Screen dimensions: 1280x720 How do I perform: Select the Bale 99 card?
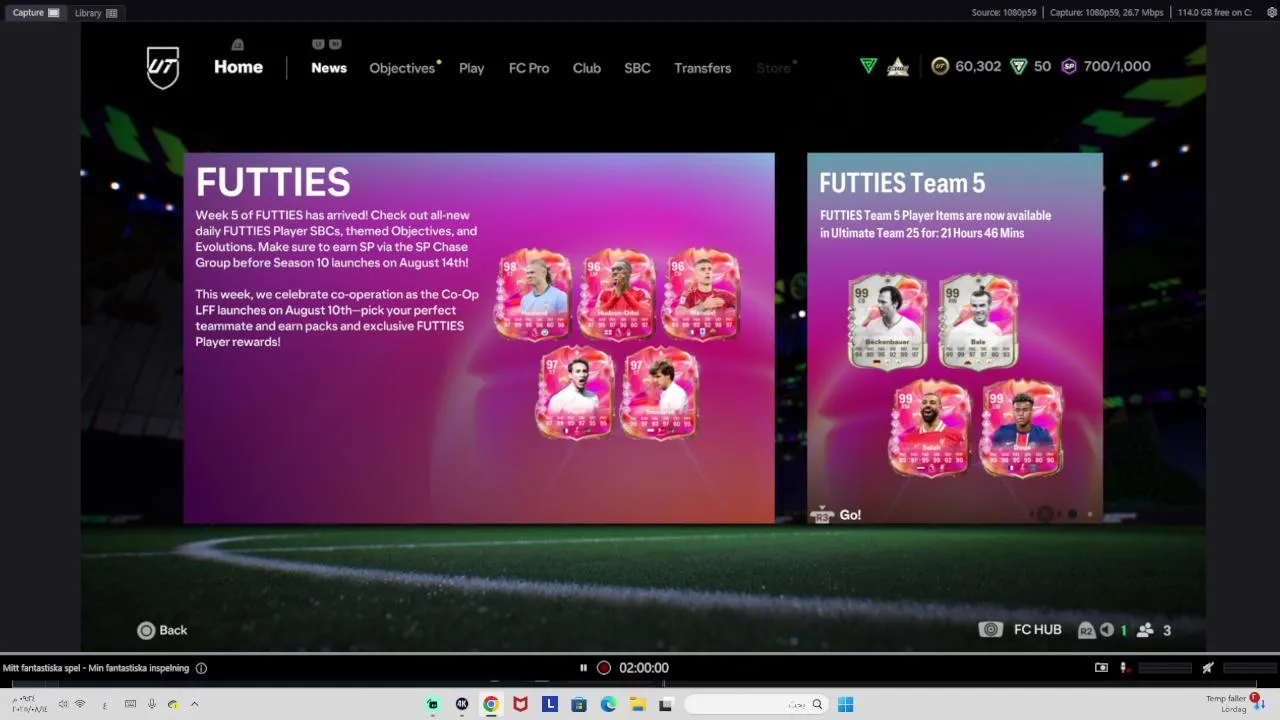tap(978, 321)
